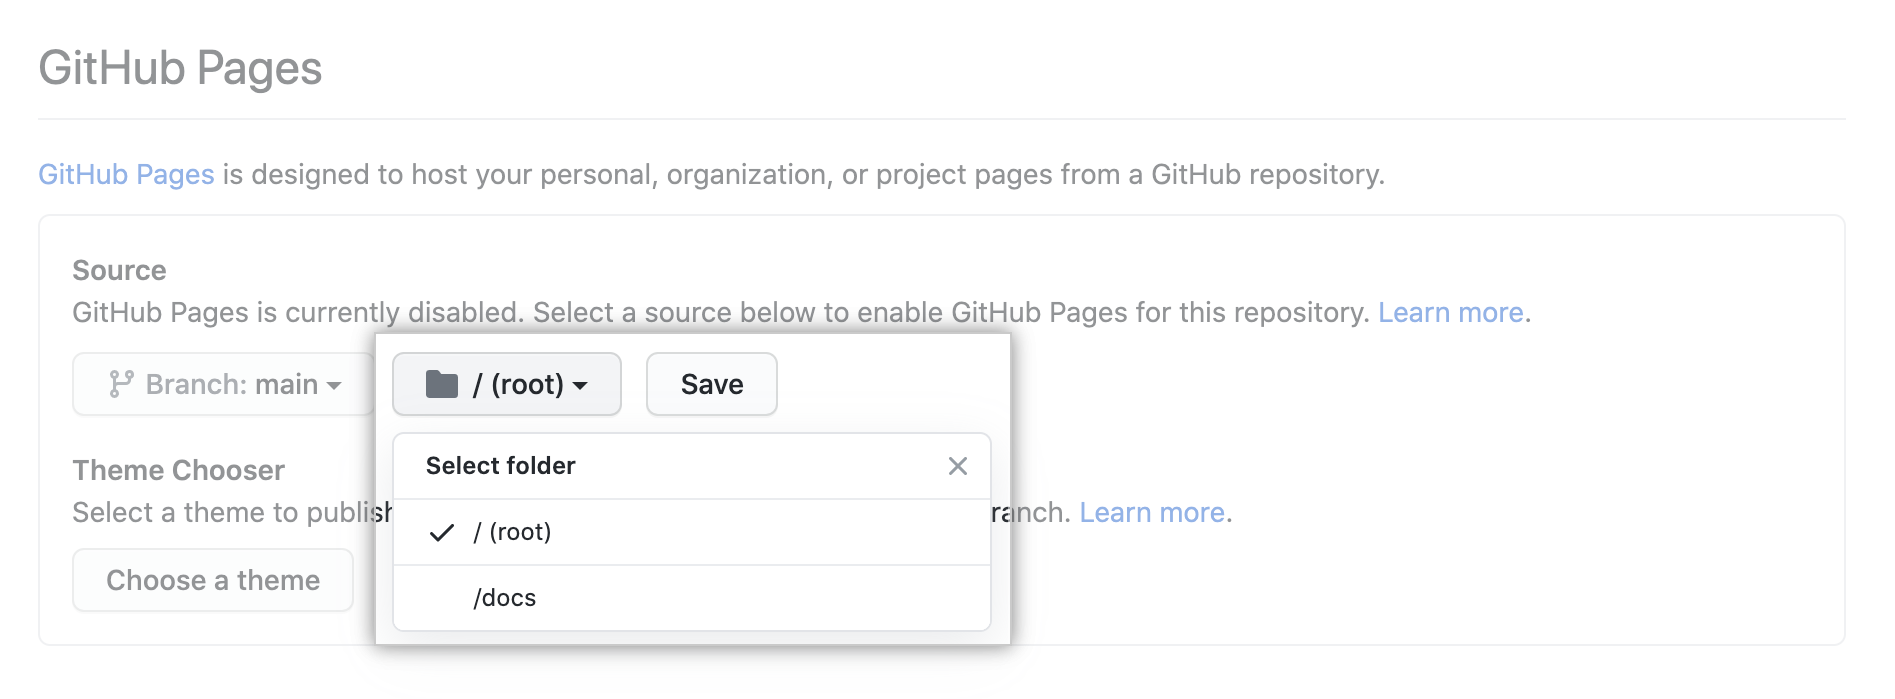Click the "Select folder" popup header
The height and width of the screenshot is (699, 1895).
[501, 466]
